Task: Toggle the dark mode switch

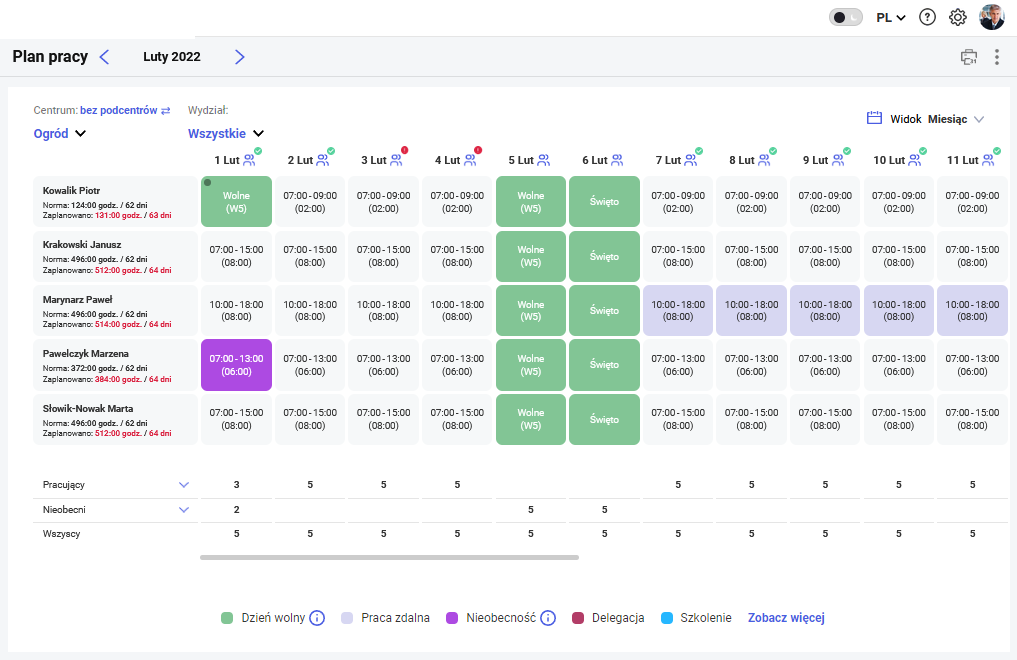Action: [846, 18]
